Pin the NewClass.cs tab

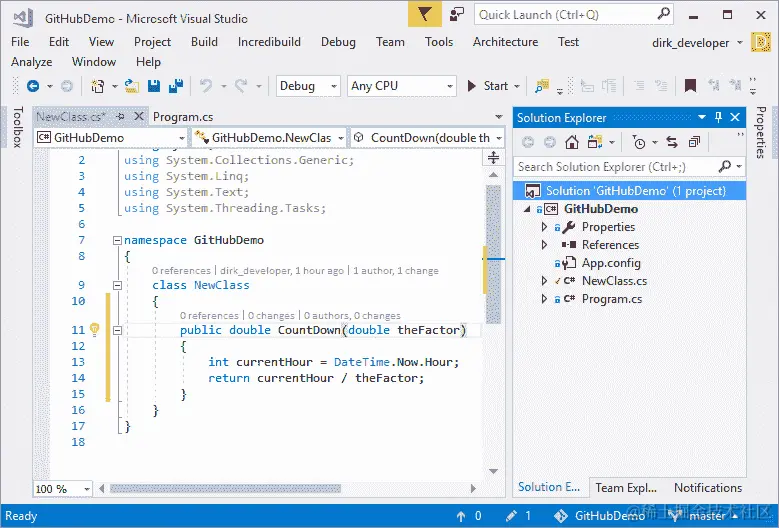click(x=120, y=116)
